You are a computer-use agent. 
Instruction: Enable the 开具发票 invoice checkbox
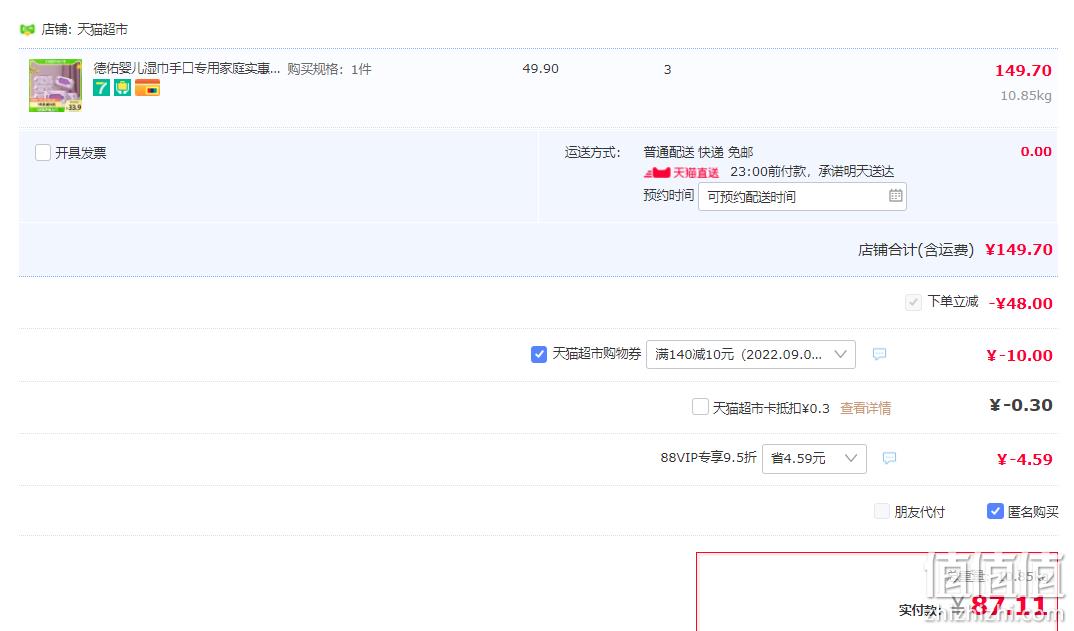(x=42, y=152)
